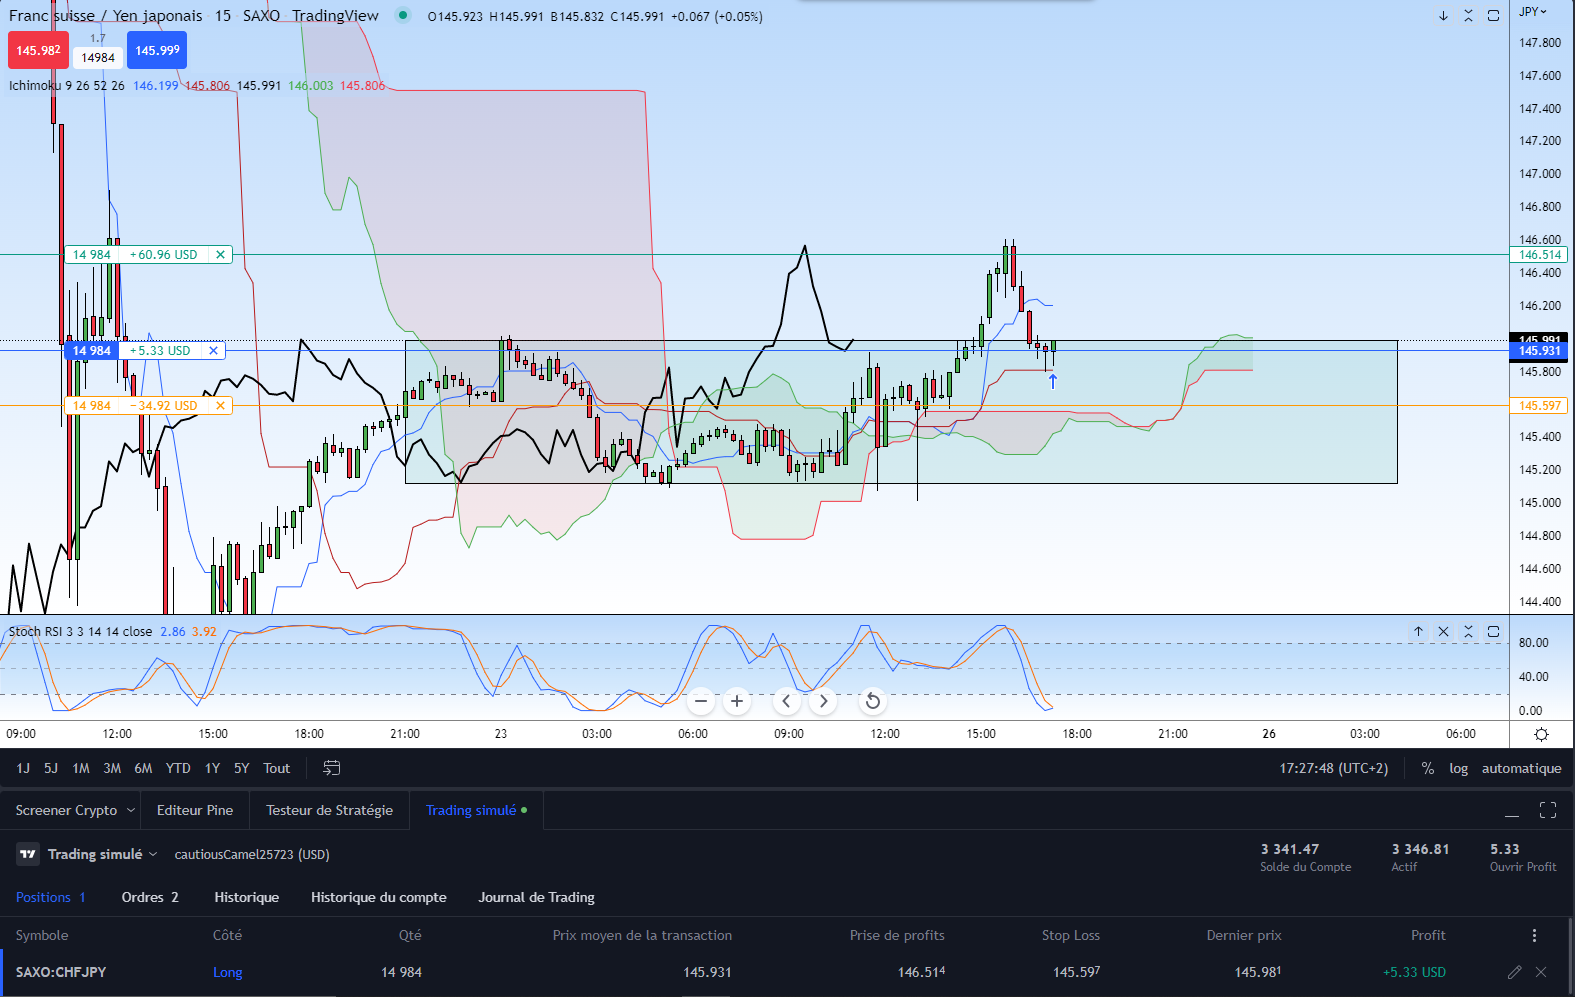Zoom out chart with minus button
The image size is (1575, 997).
coord(701,701)
